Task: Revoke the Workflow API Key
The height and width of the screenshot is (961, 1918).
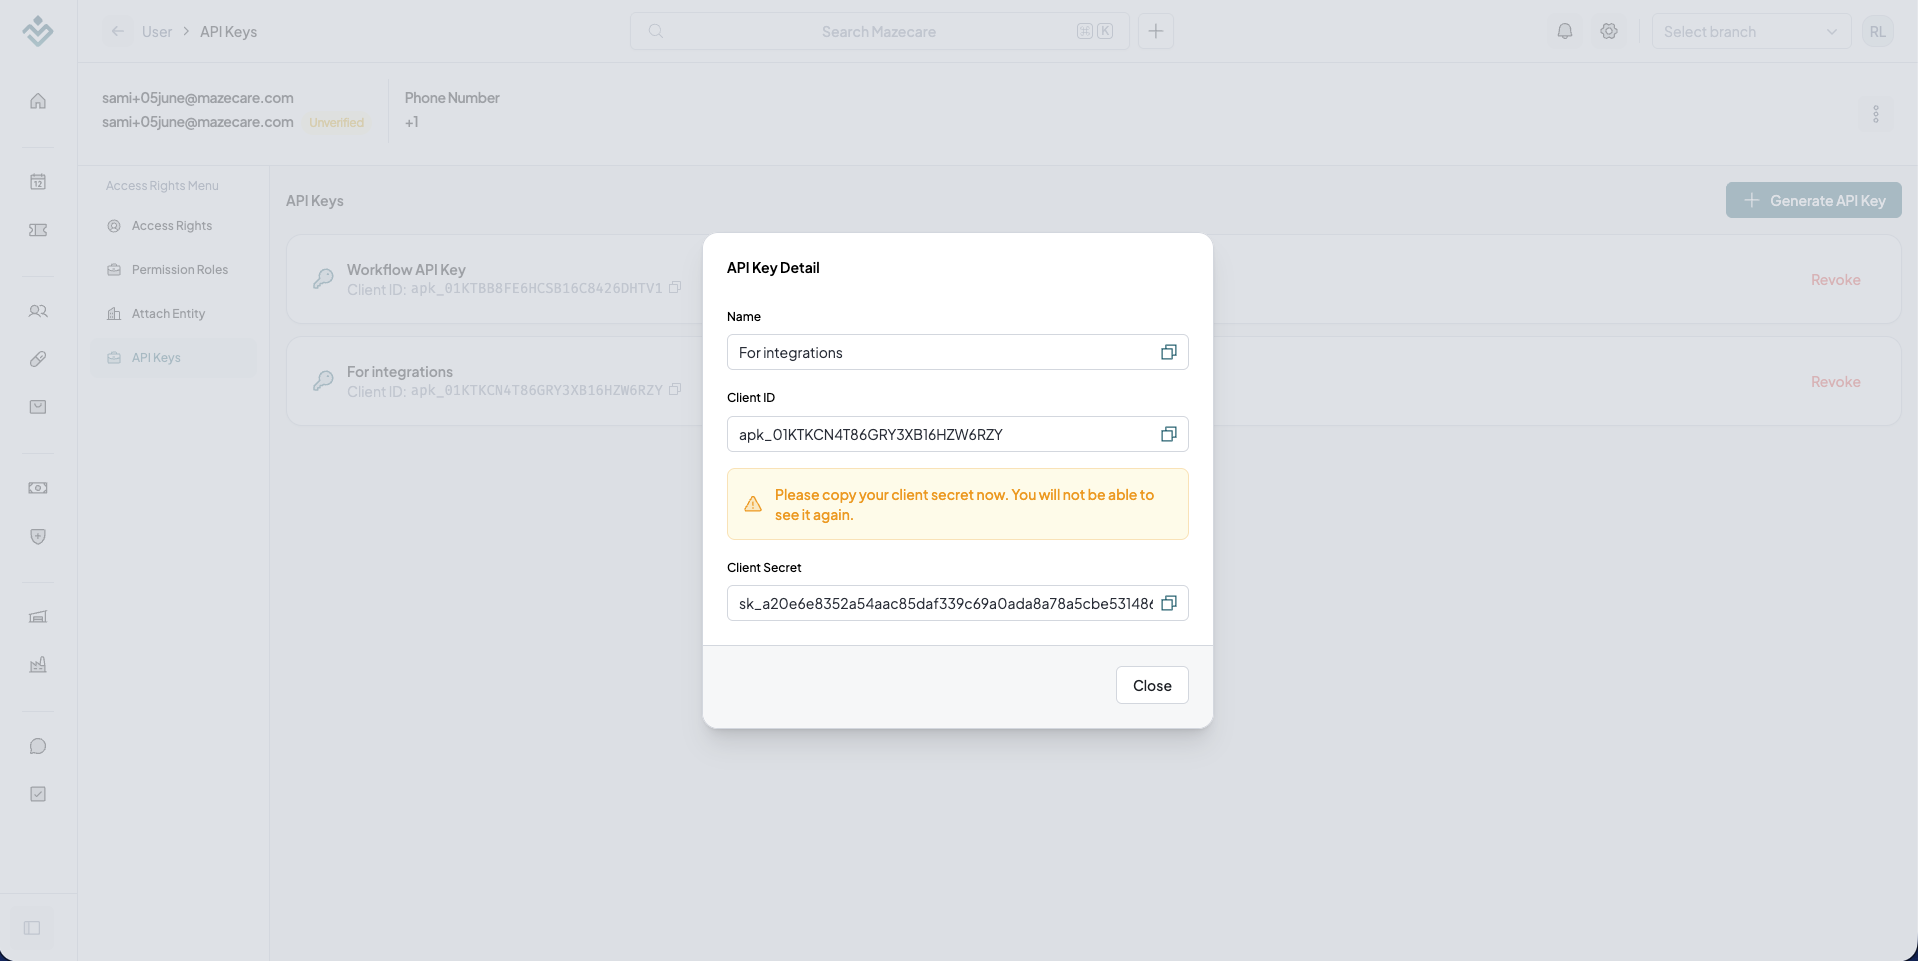Action: coord(1835,280)
